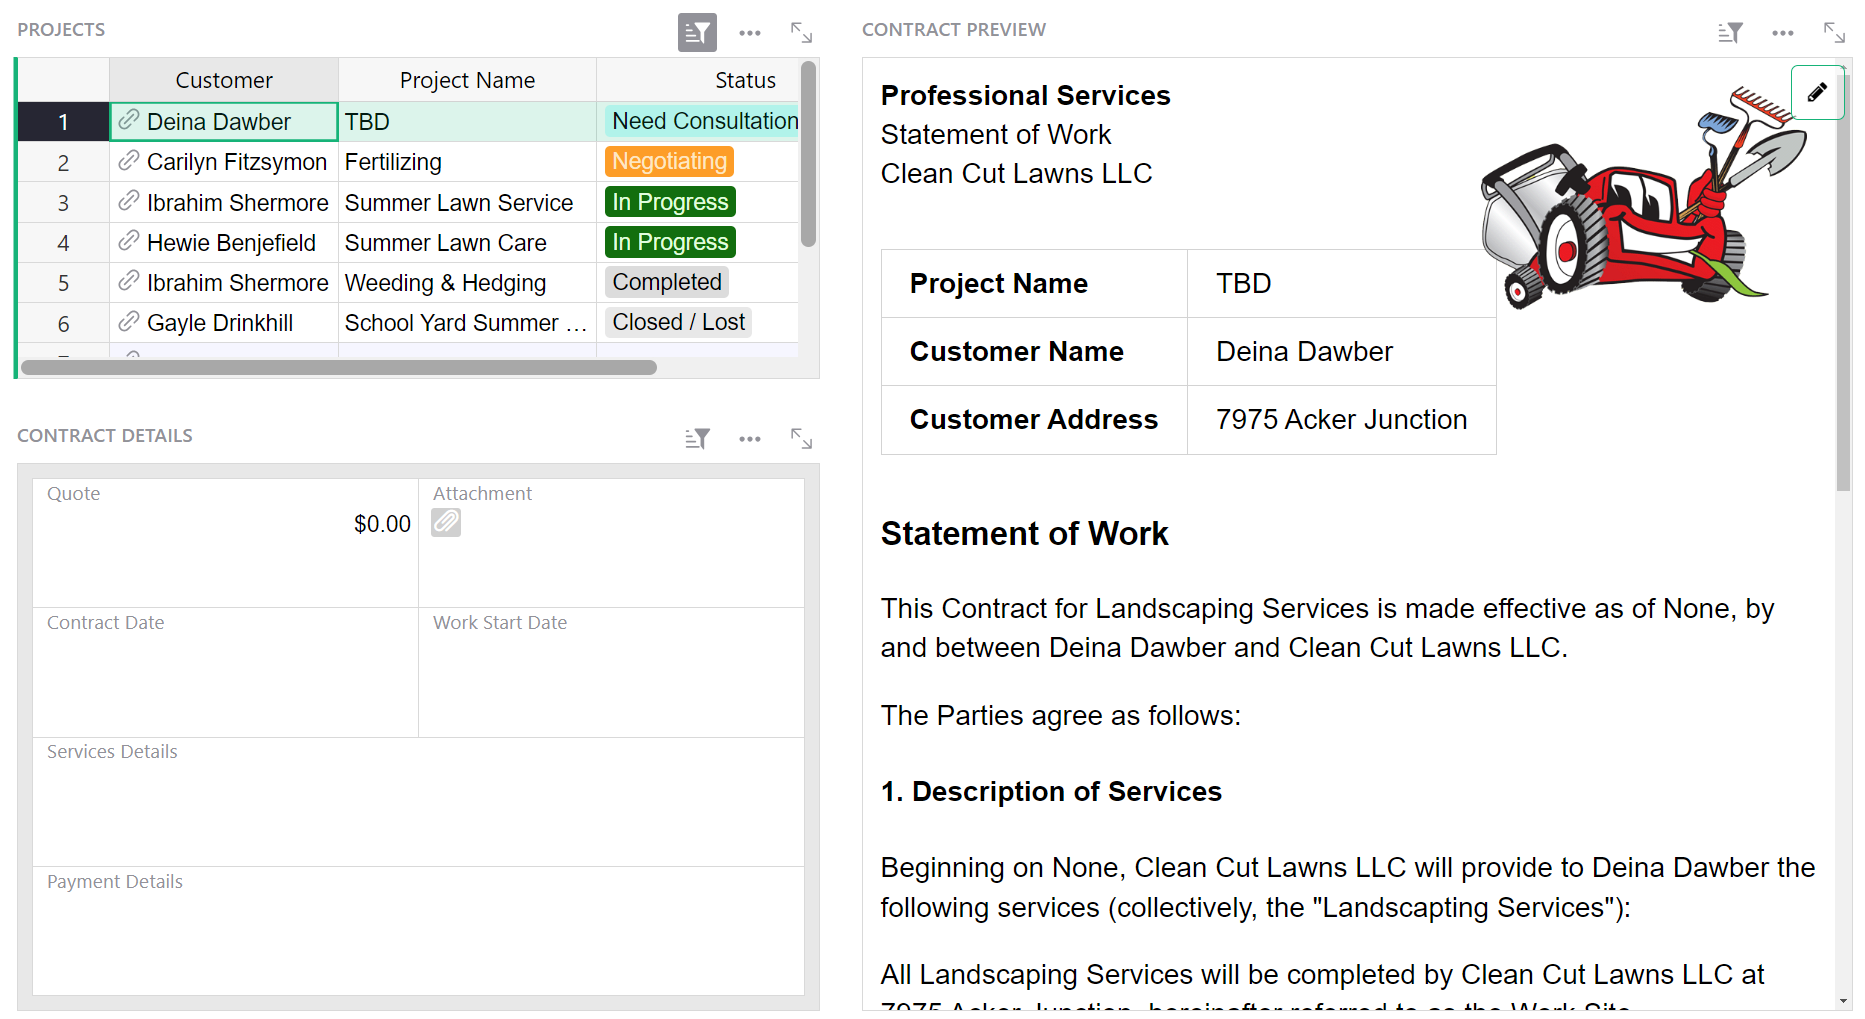Click the Quote amount field

pyautogui.click(x=381, y=523)
